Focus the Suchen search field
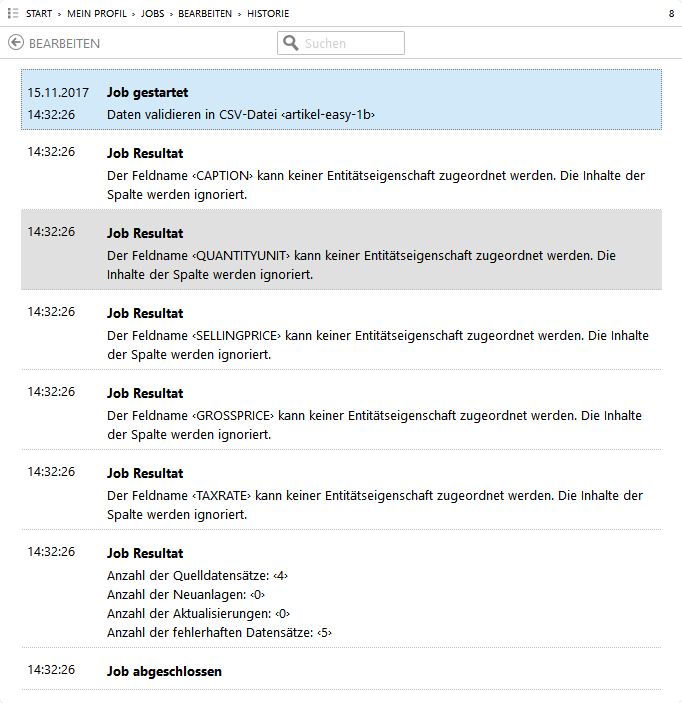Image resolution: width=682 pixels, height=703 pixels. coord(350,43)
